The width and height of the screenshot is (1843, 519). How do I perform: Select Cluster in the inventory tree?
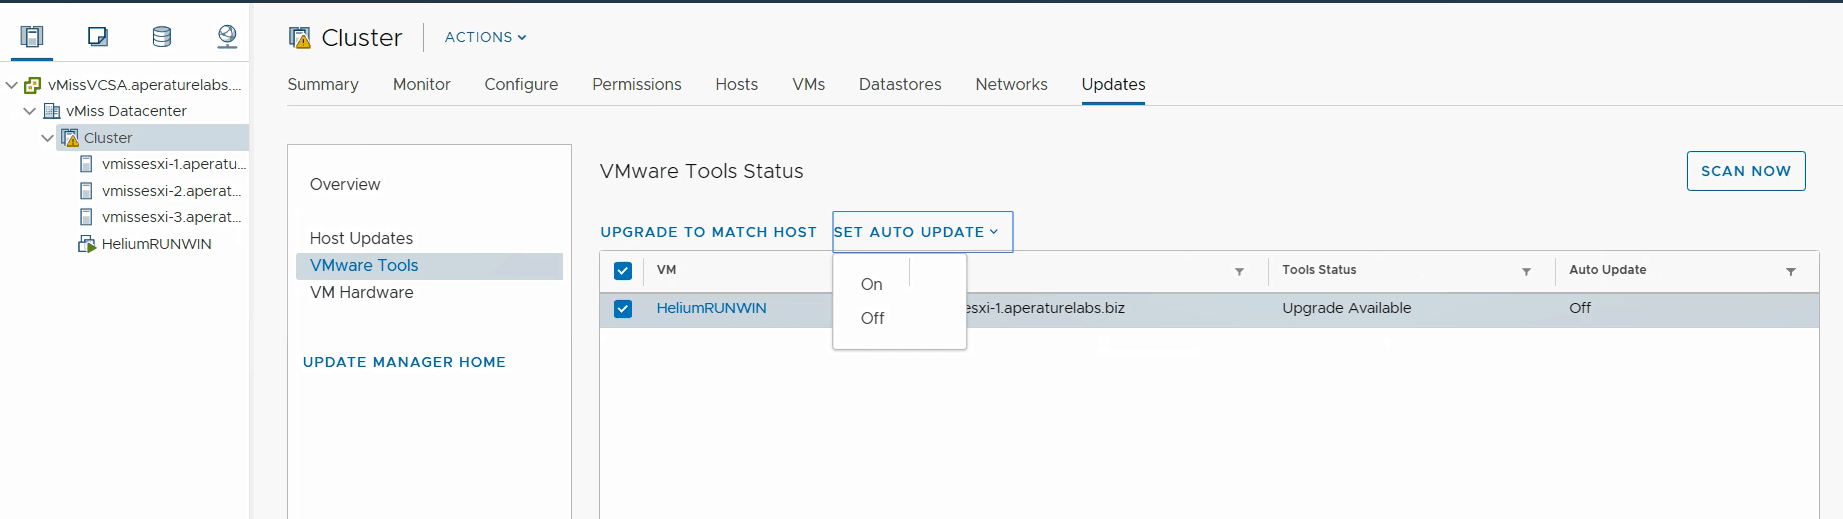coord(108,138)
